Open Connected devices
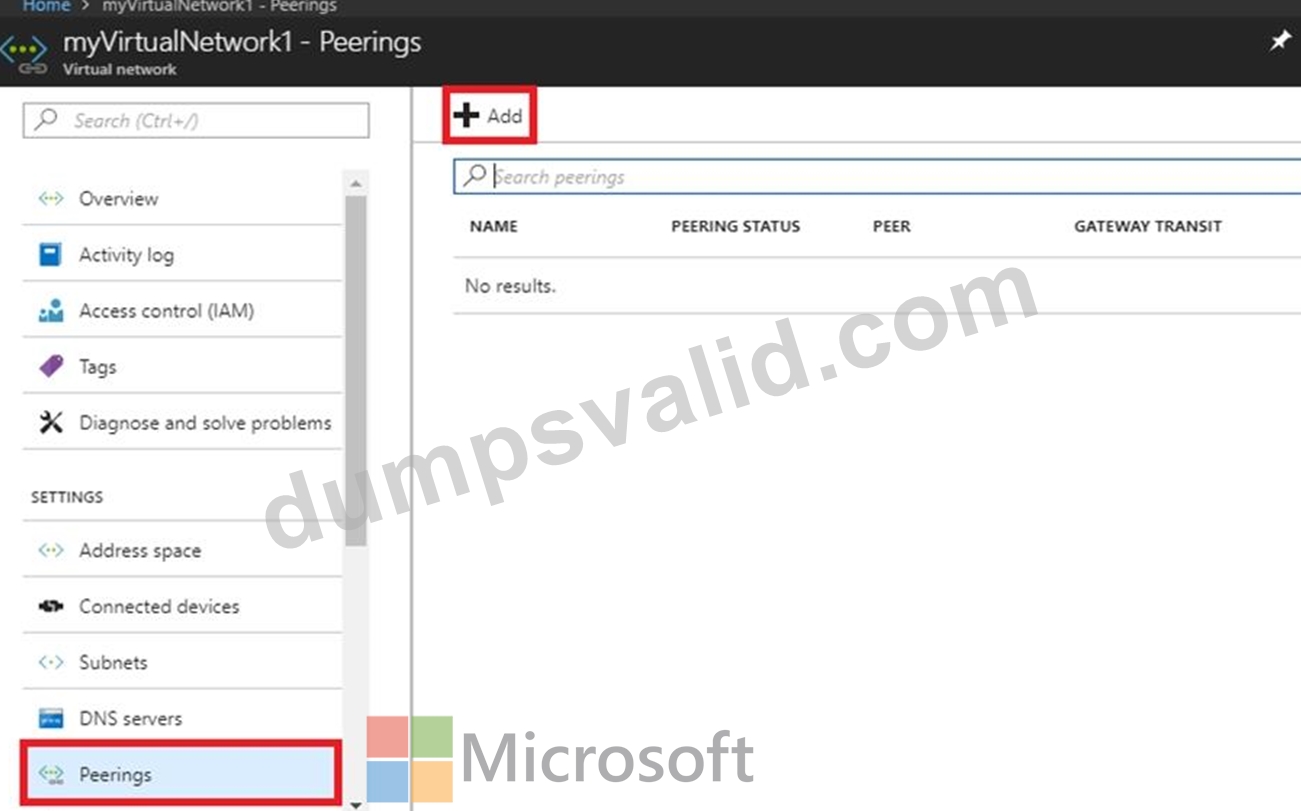 (182, 606)
